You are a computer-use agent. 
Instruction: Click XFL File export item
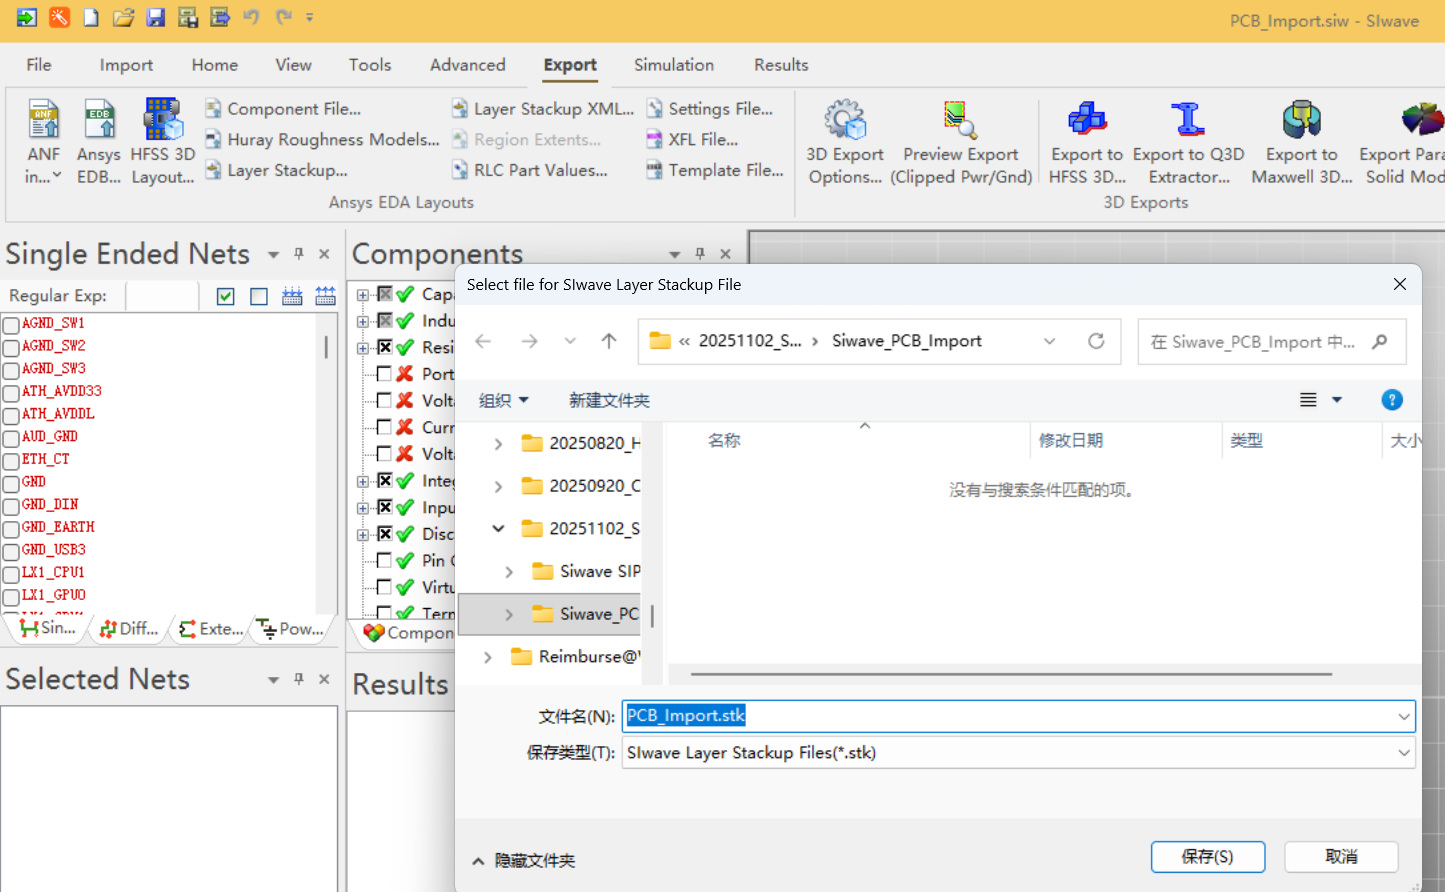coord(692,140)
